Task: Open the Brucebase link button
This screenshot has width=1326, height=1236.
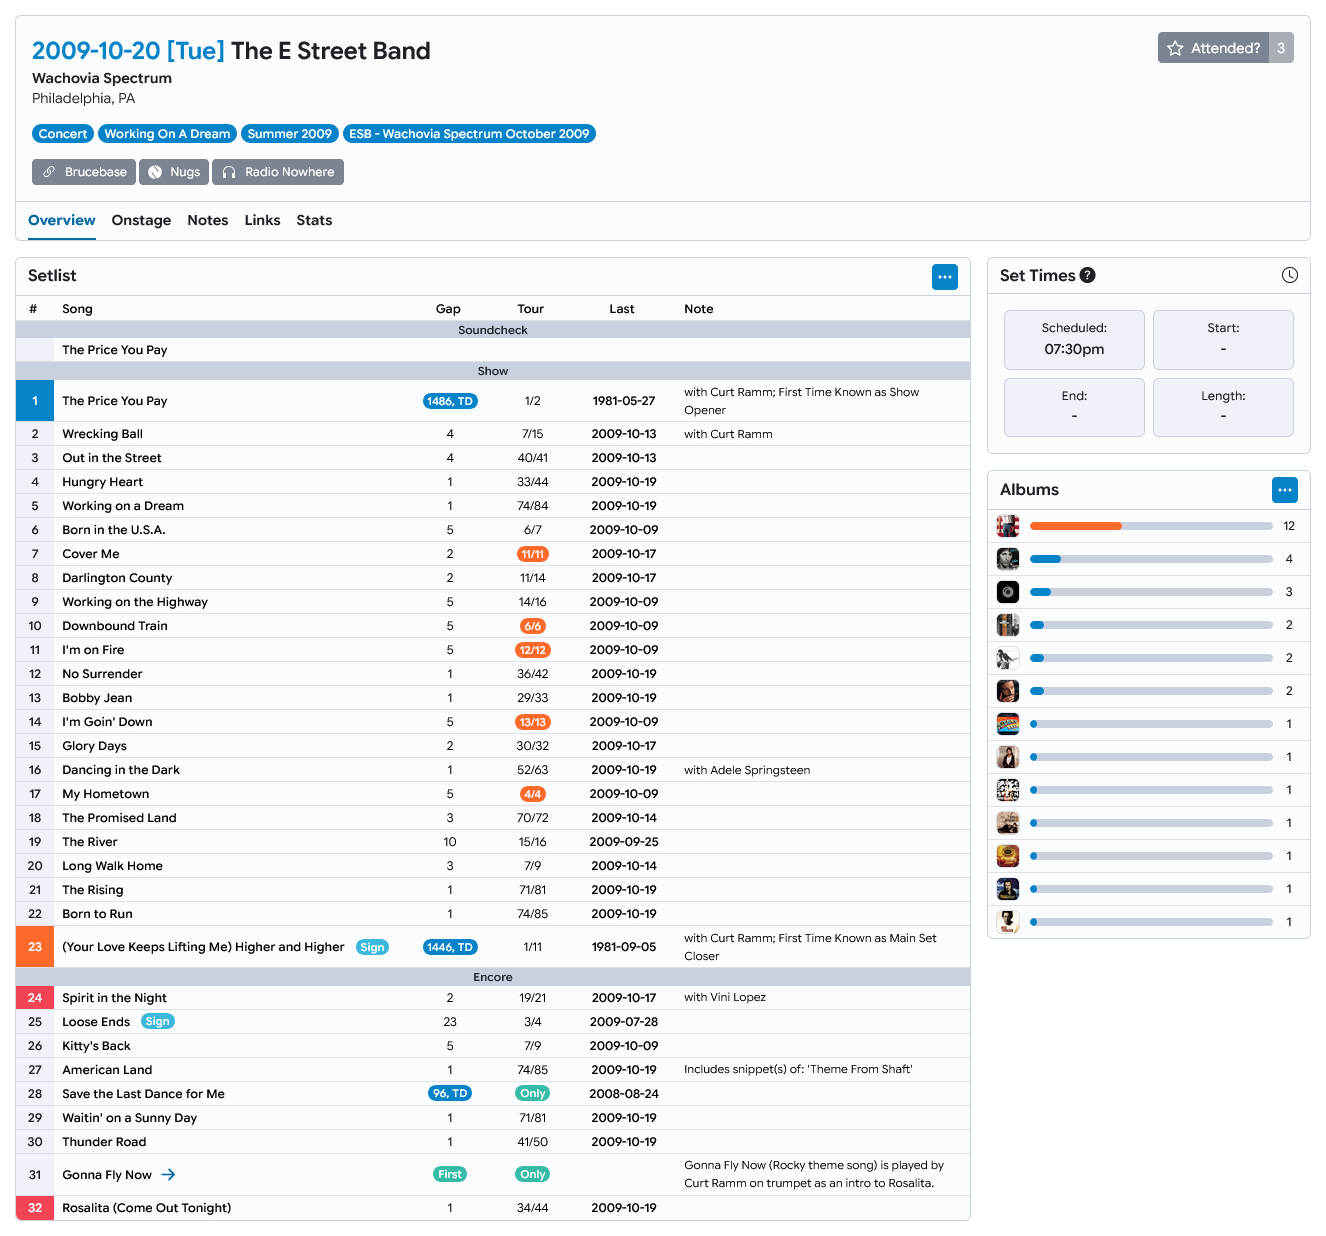Action: tap(84, 172)
